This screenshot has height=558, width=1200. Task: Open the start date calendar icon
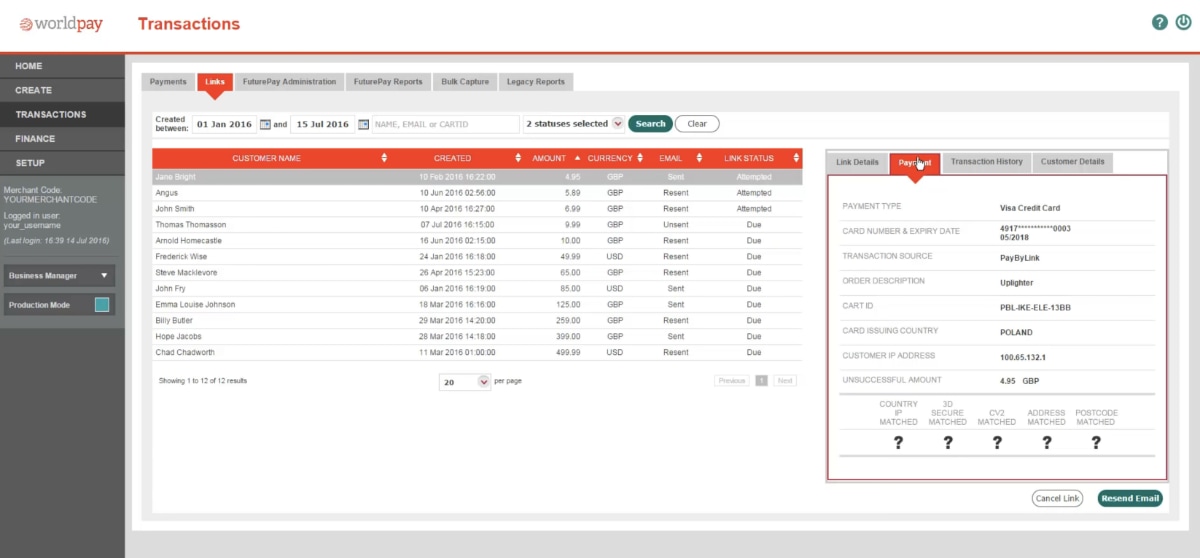[x=265, y=124]
